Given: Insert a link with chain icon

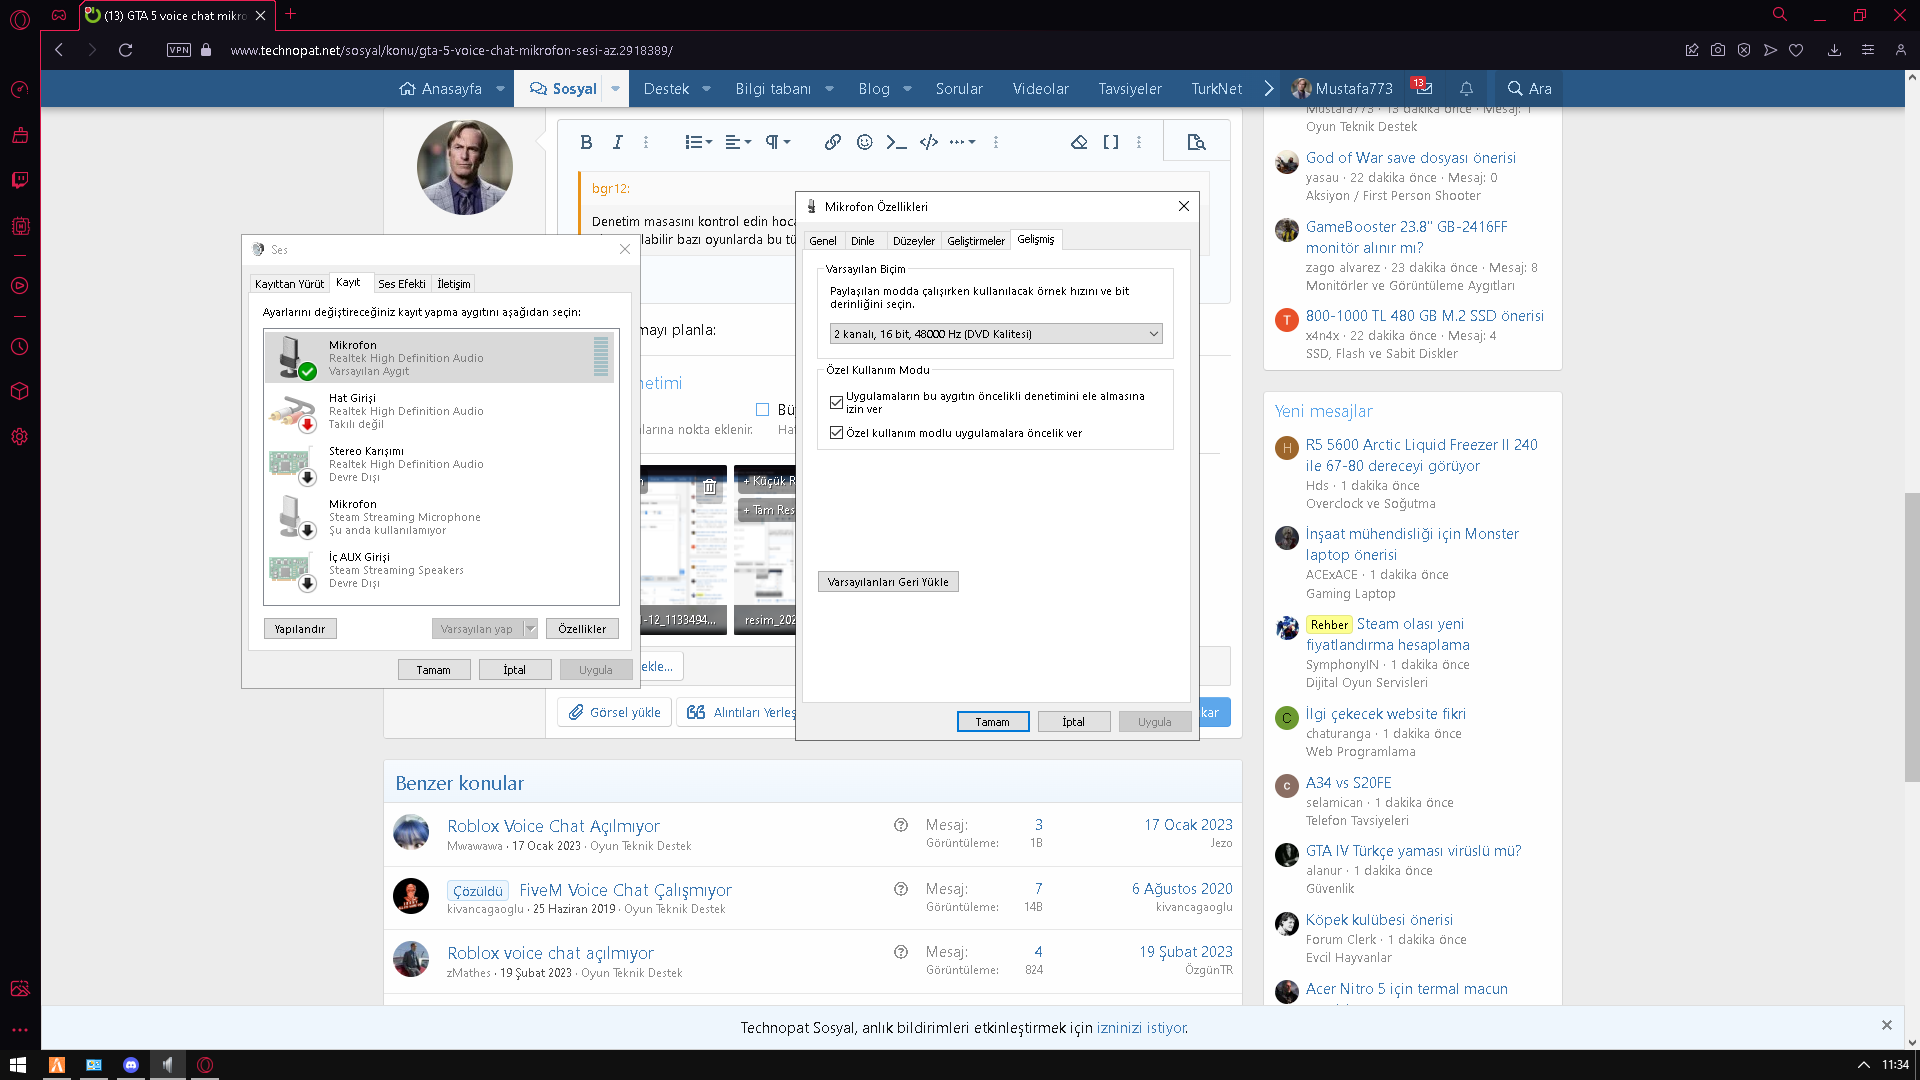Looking at the screenshot, I should (x=832, y=142).
